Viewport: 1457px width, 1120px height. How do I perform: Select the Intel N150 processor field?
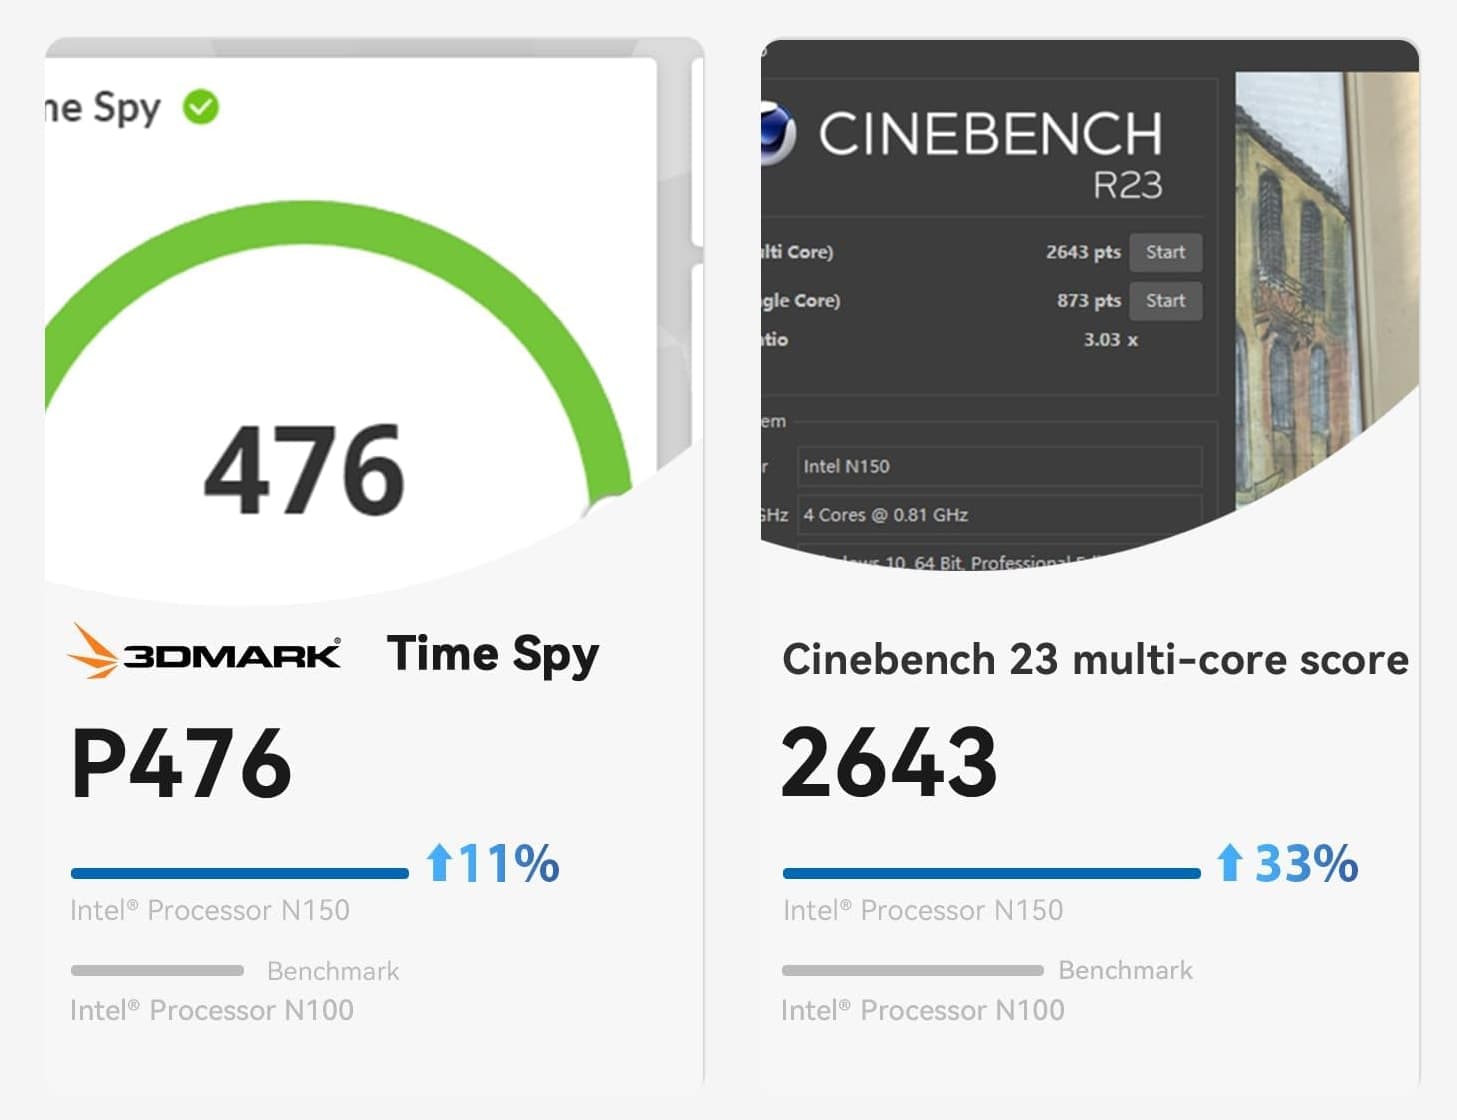click(999, 466)
